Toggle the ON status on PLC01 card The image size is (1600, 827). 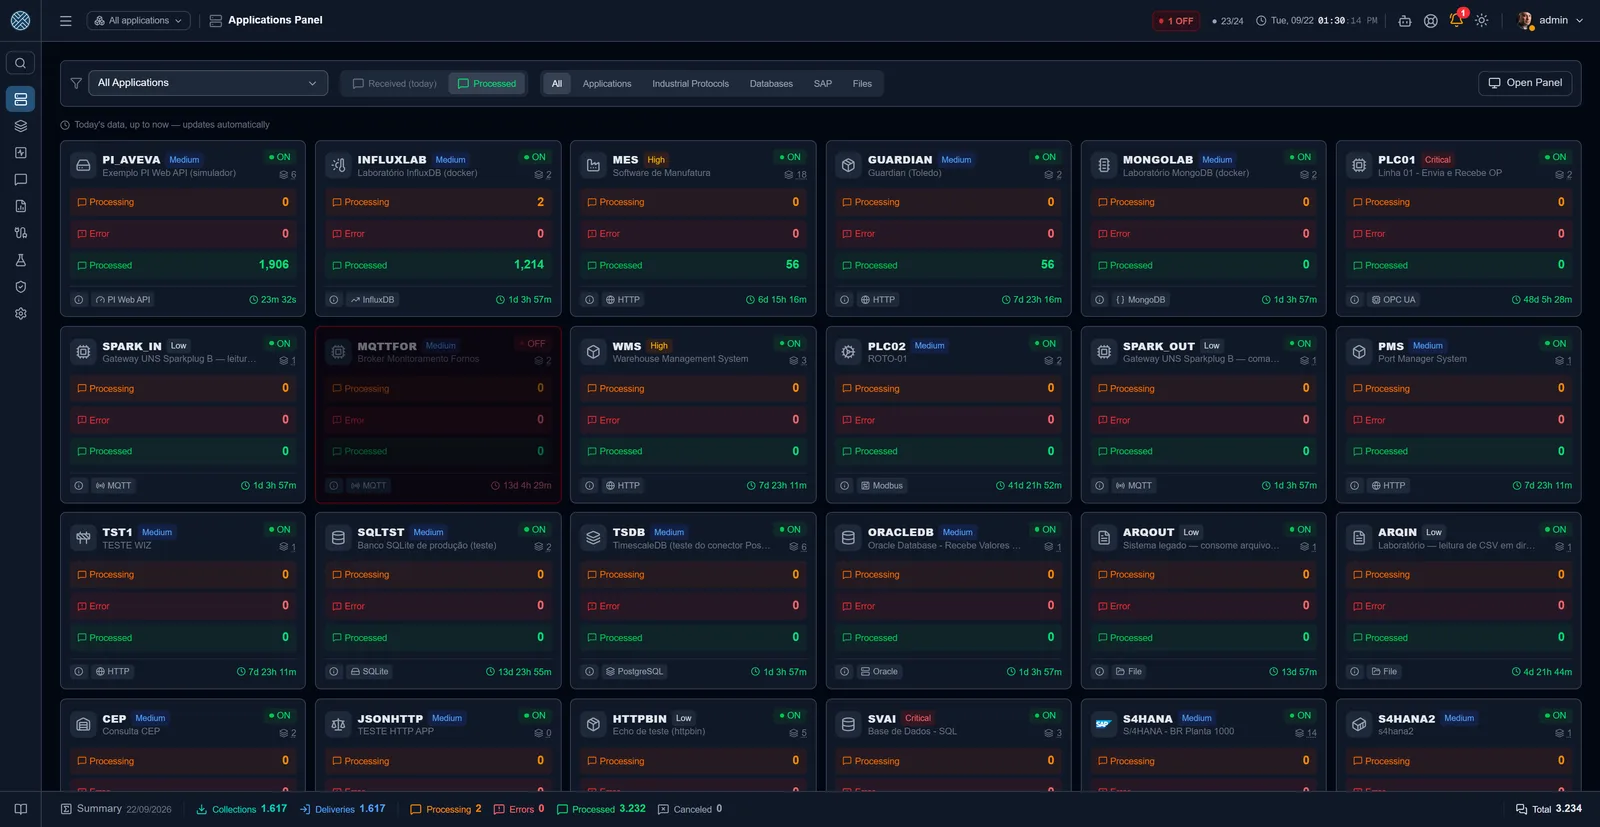pos(1555,157)
